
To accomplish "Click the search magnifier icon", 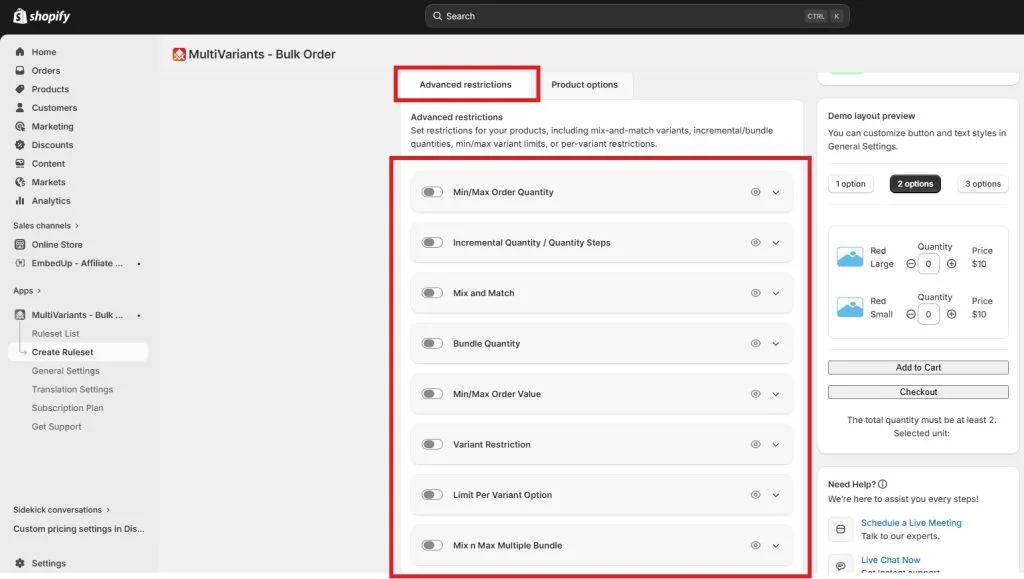I will tap(438, 16).
